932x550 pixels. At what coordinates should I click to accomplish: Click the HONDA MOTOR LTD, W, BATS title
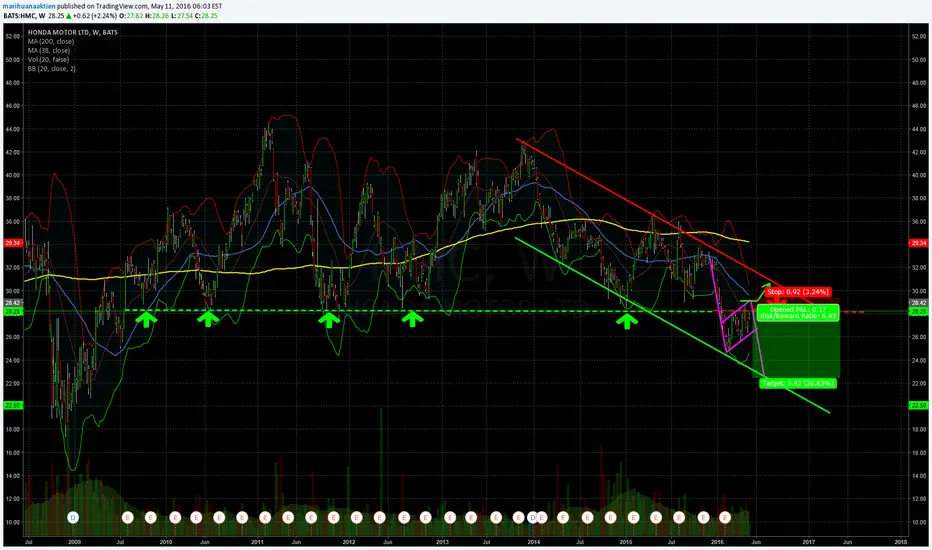73,32
